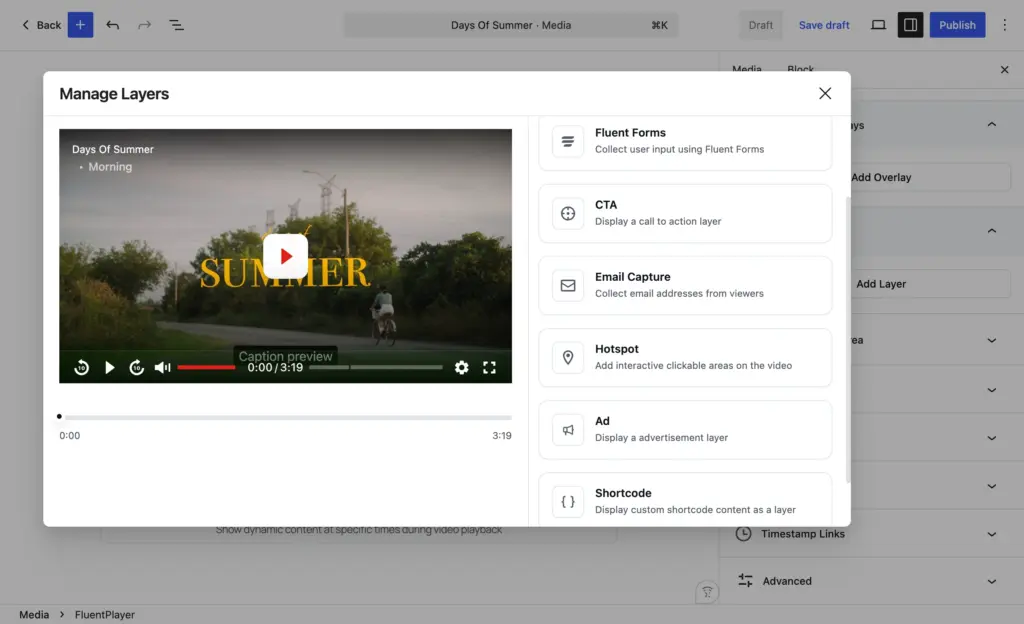Expand the Timestamp Links panel

coord(872,534)
